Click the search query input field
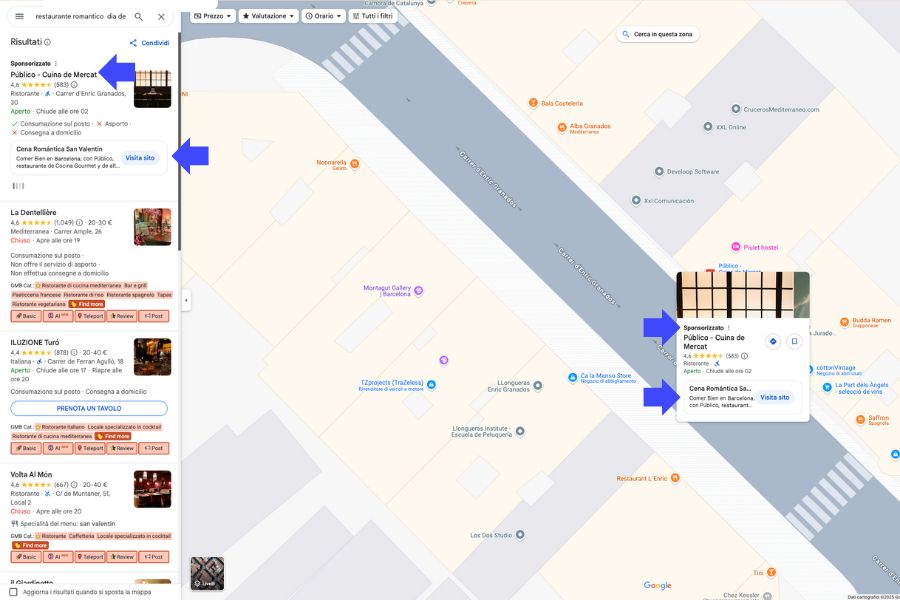The height and width of the screenshot is (600, 900). click(81, 17)
